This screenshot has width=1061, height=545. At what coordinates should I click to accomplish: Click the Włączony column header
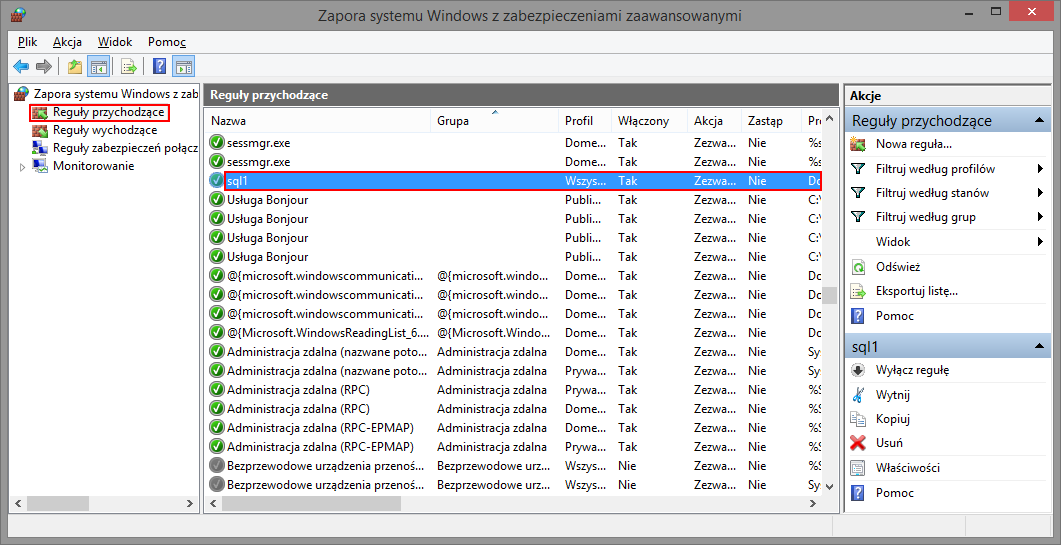click(649, 121)
